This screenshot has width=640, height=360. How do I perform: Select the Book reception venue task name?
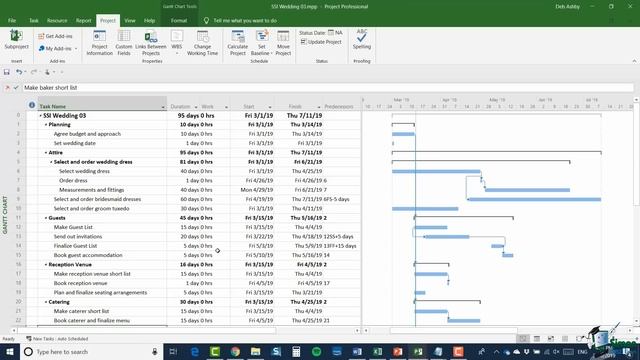(80, 283)
